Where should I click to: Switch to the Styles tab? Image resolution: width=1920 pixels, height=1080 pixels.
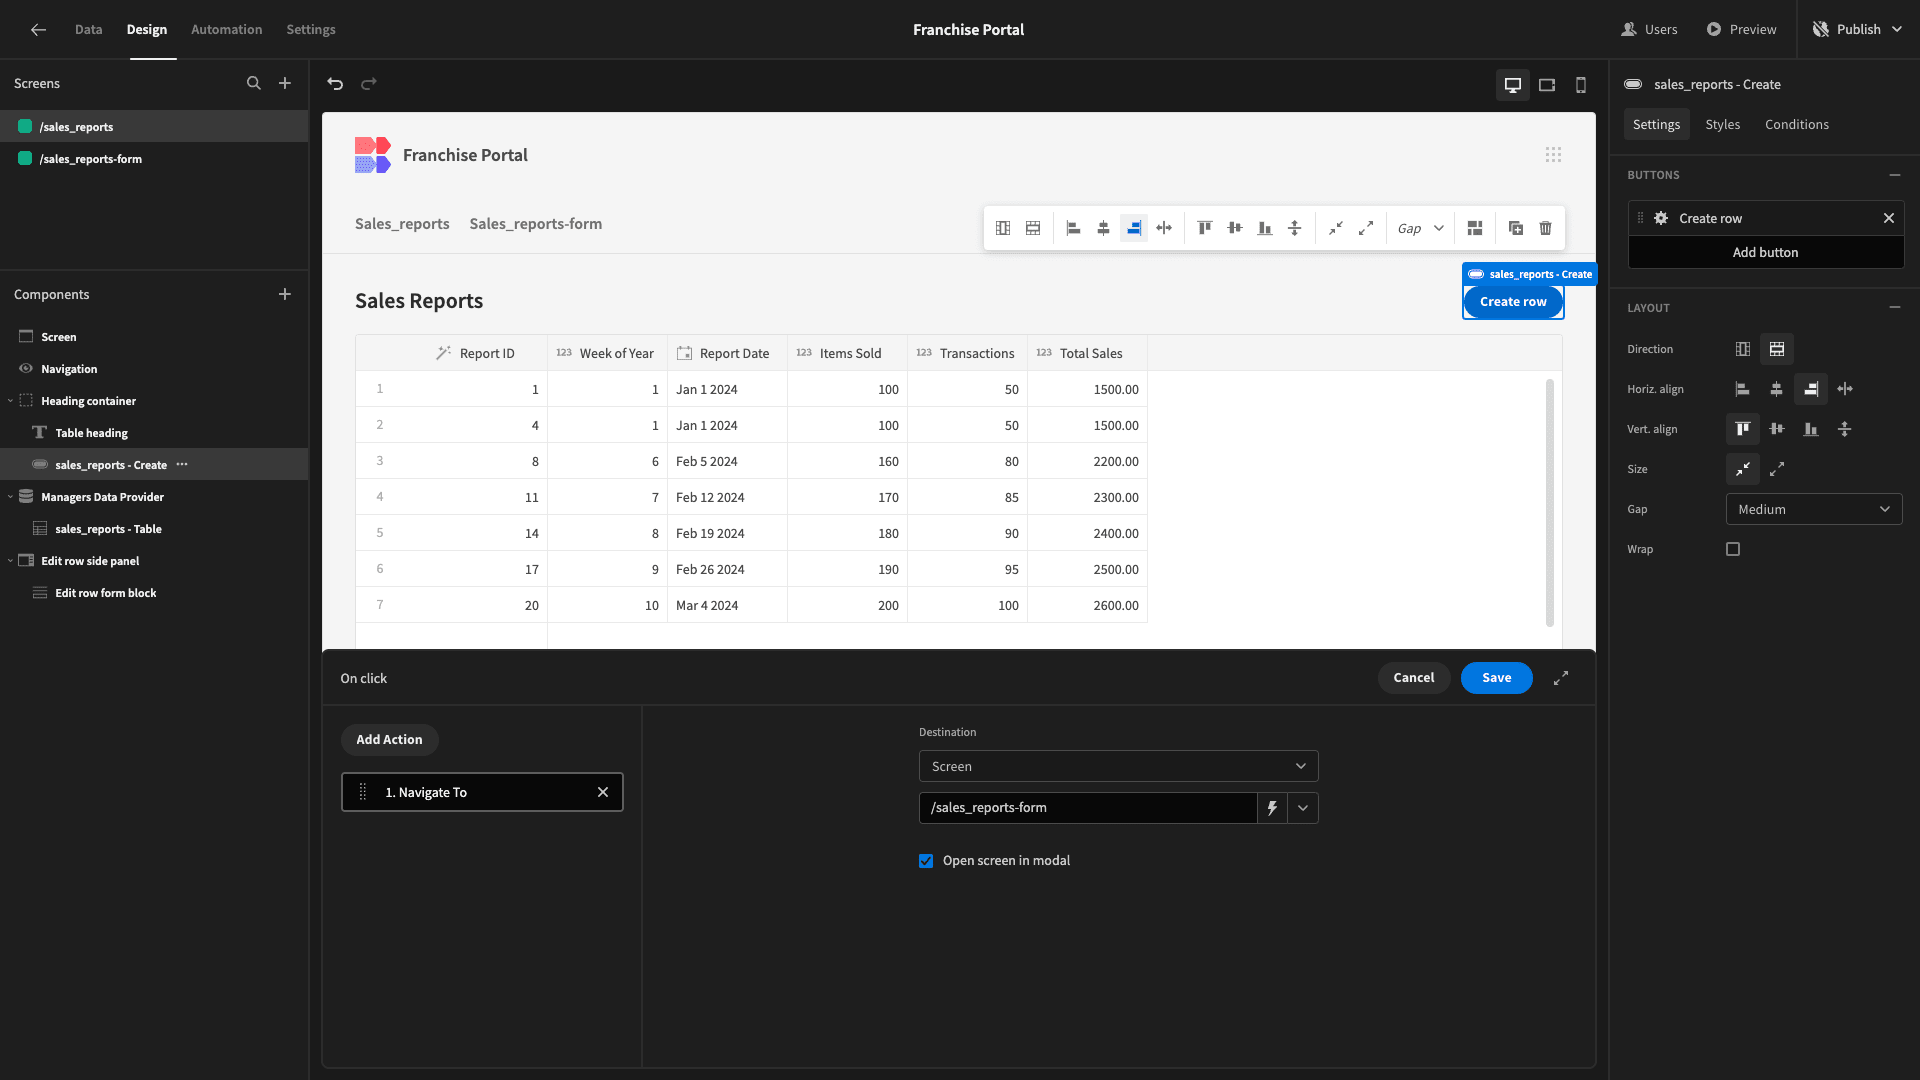click(1722, 124)
